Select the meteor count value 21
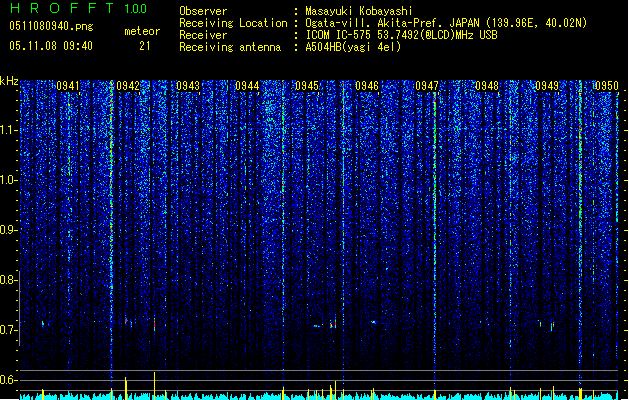The height and width of the screenshot is (400, 629). (x=145, y=46)
